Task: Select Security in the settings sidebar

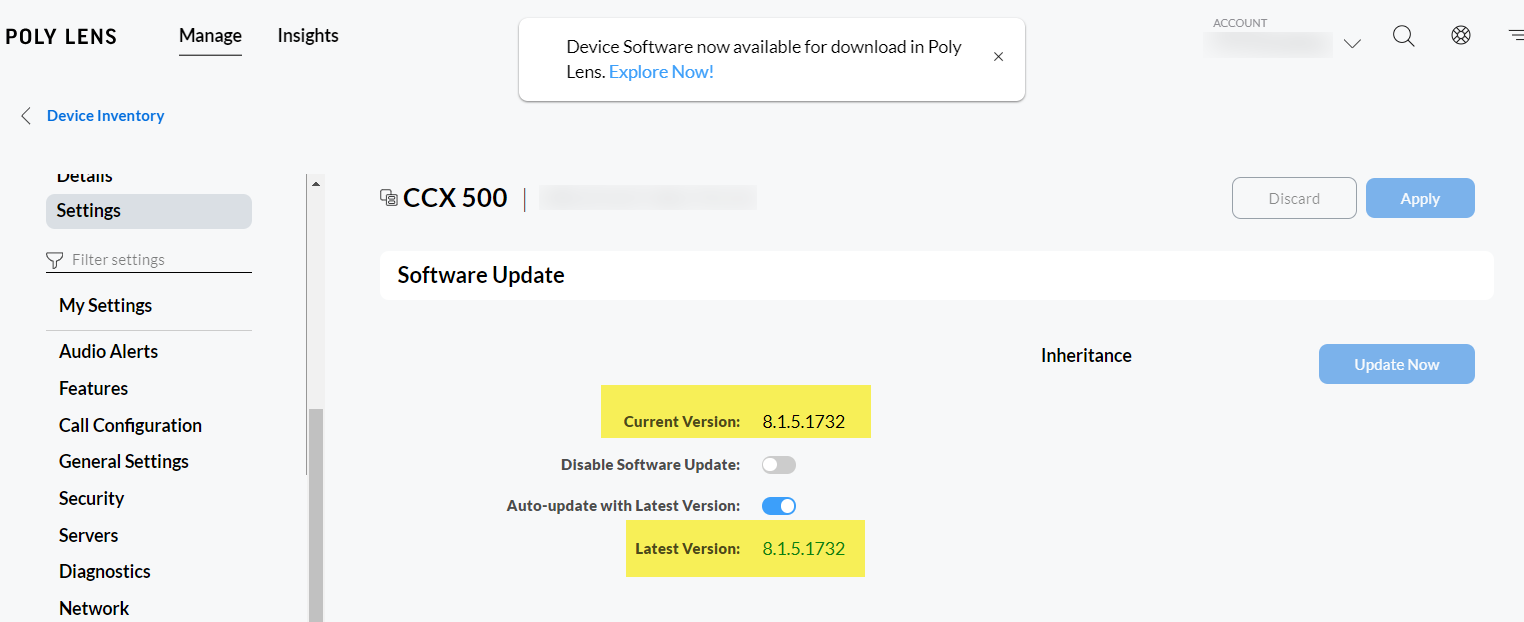Action: (91, 498)
